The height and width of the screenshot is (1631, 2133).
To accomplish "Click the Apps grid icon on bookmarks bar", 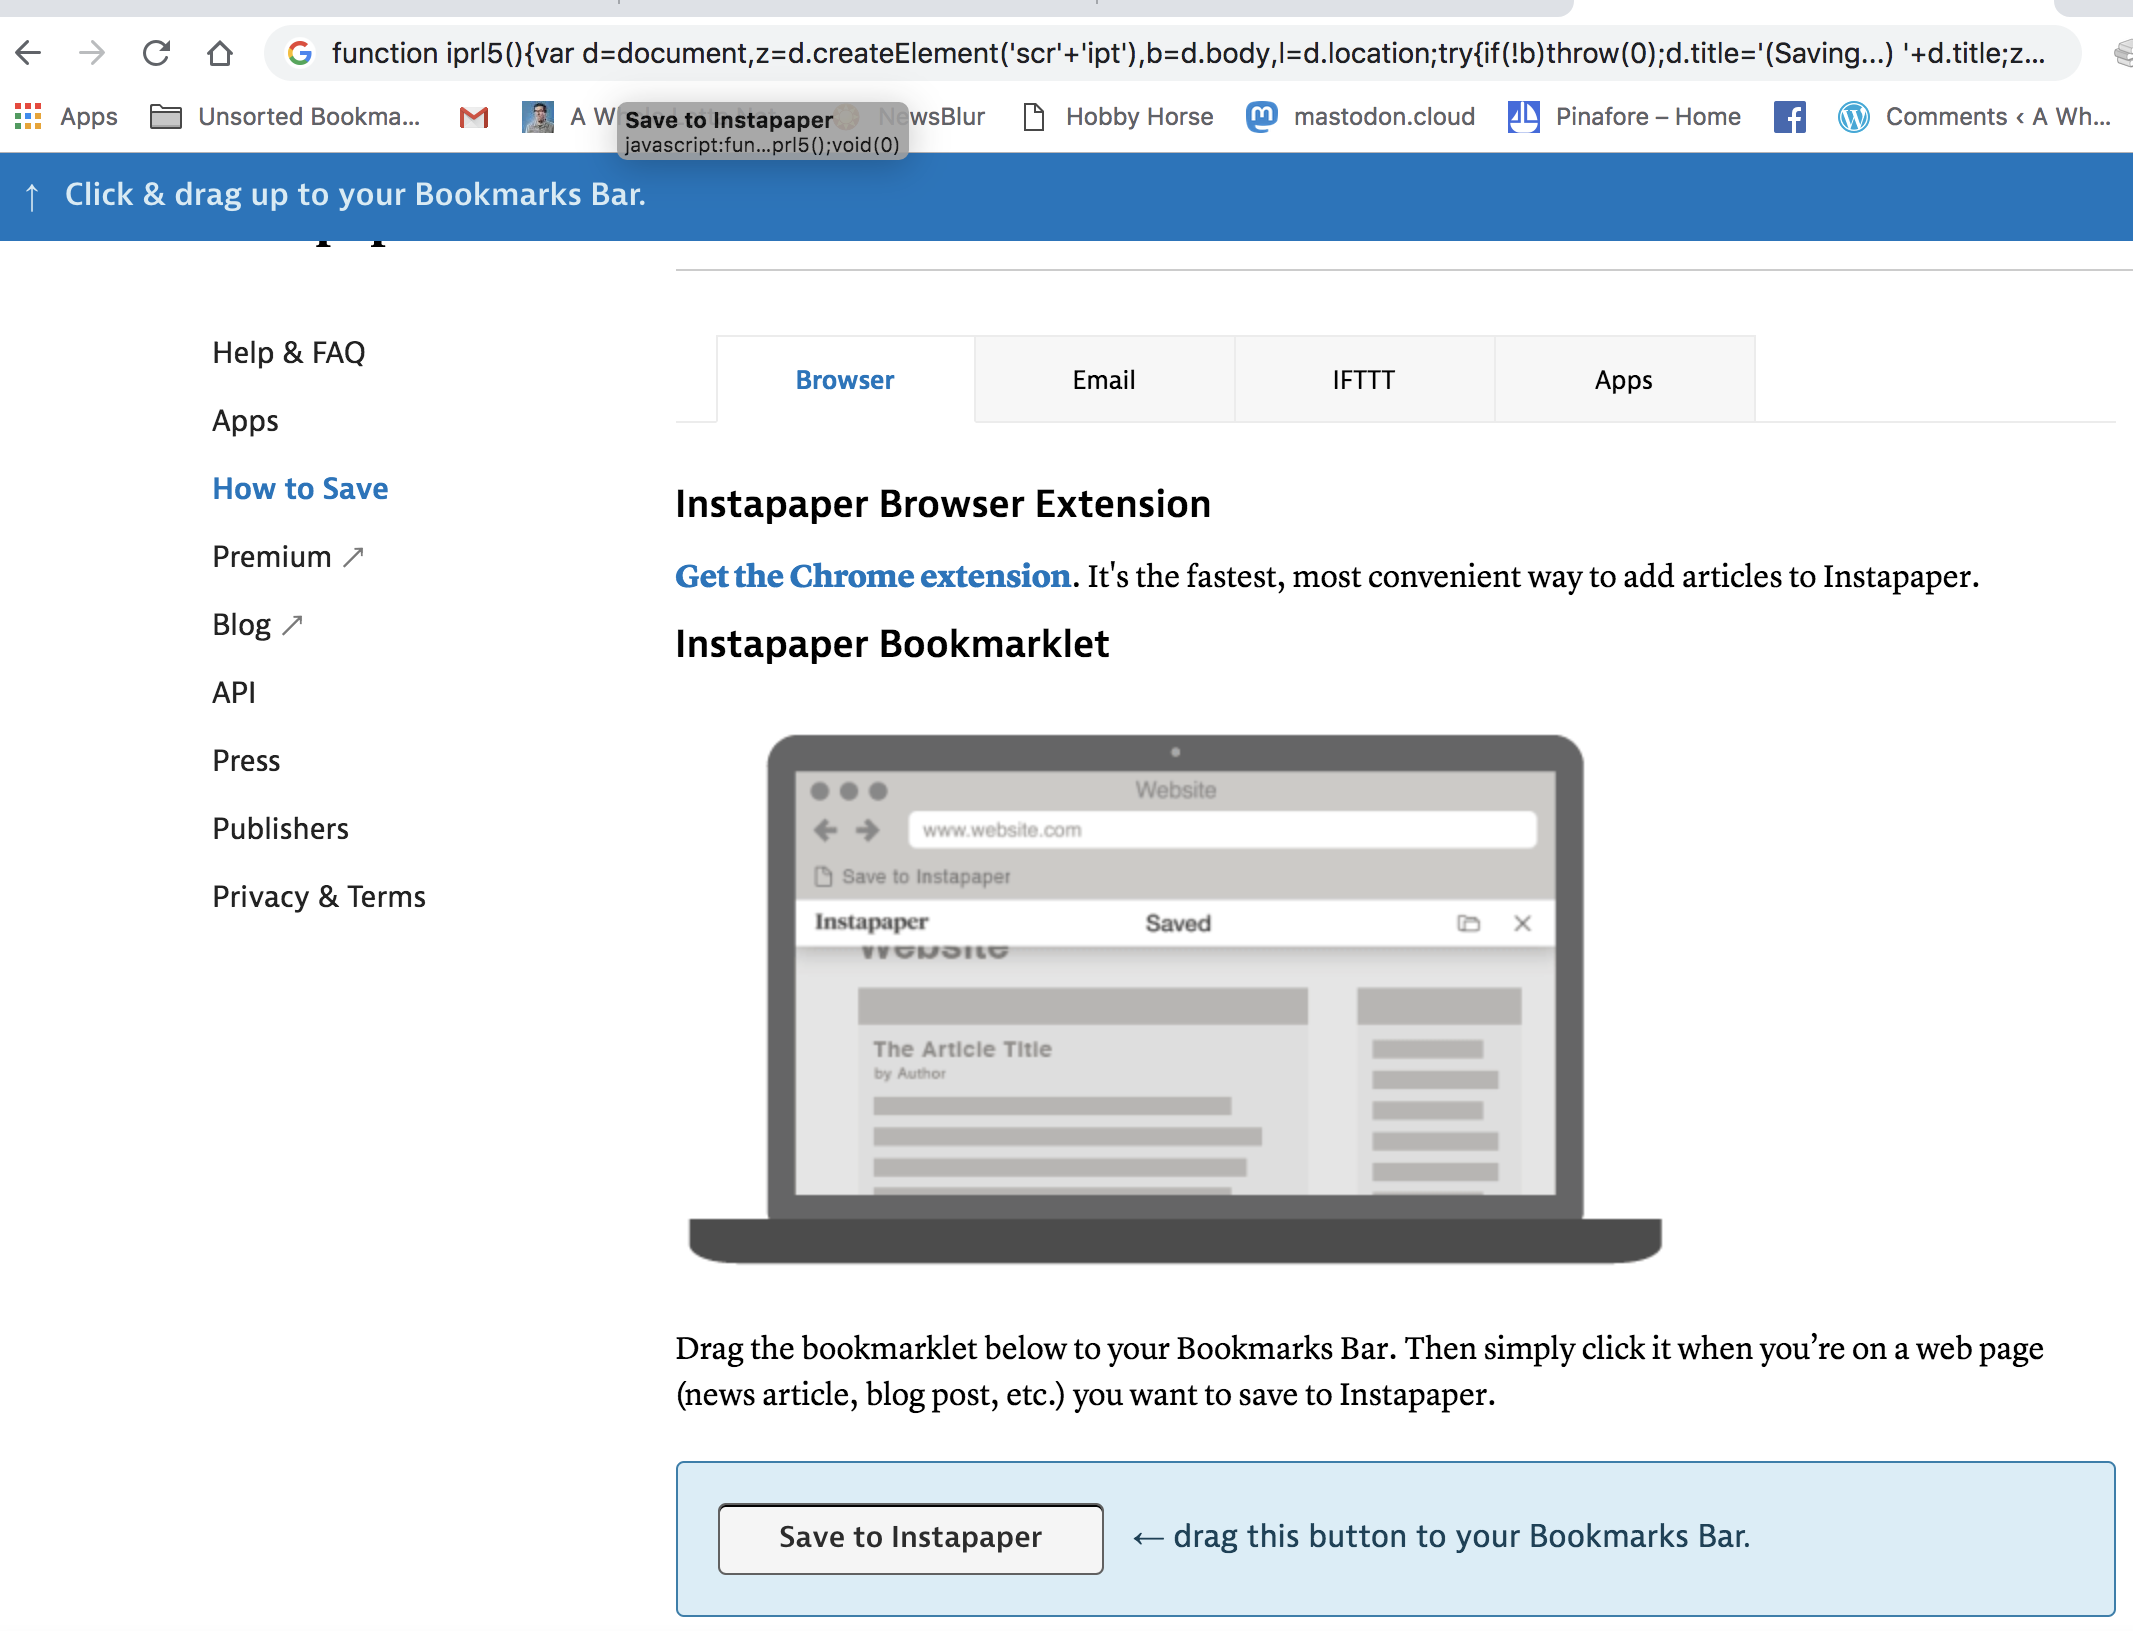I will click(x=27, y=117).
